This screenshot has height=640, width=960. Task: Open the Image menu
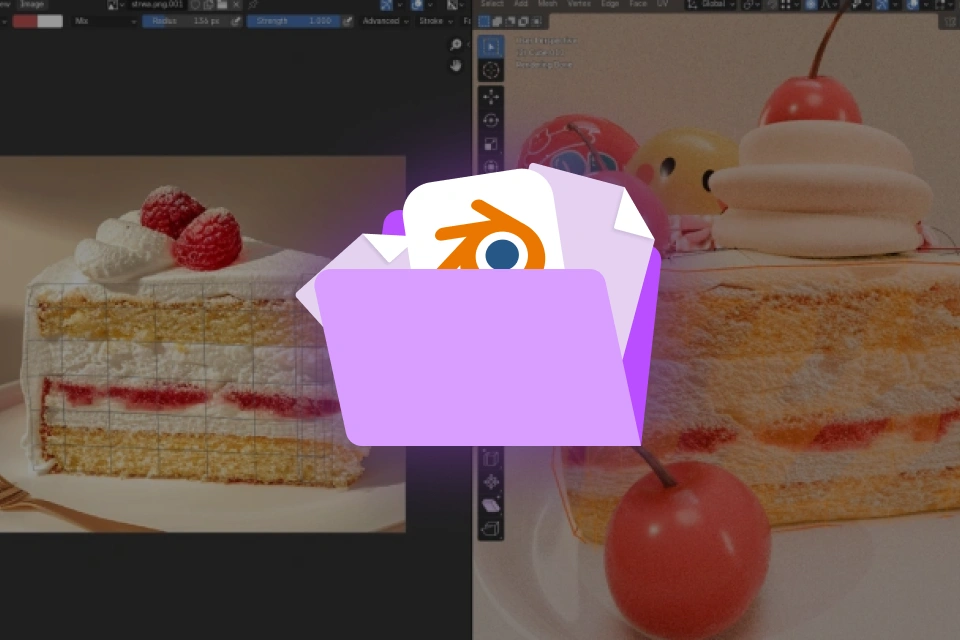[32, 4]
